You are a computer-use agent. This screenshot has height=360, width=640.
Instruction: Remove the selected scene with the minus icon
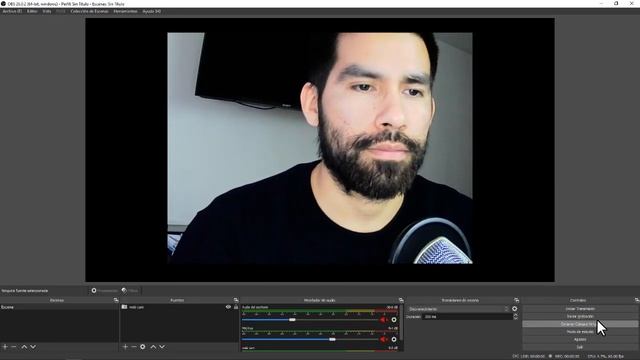click(13, 347)
